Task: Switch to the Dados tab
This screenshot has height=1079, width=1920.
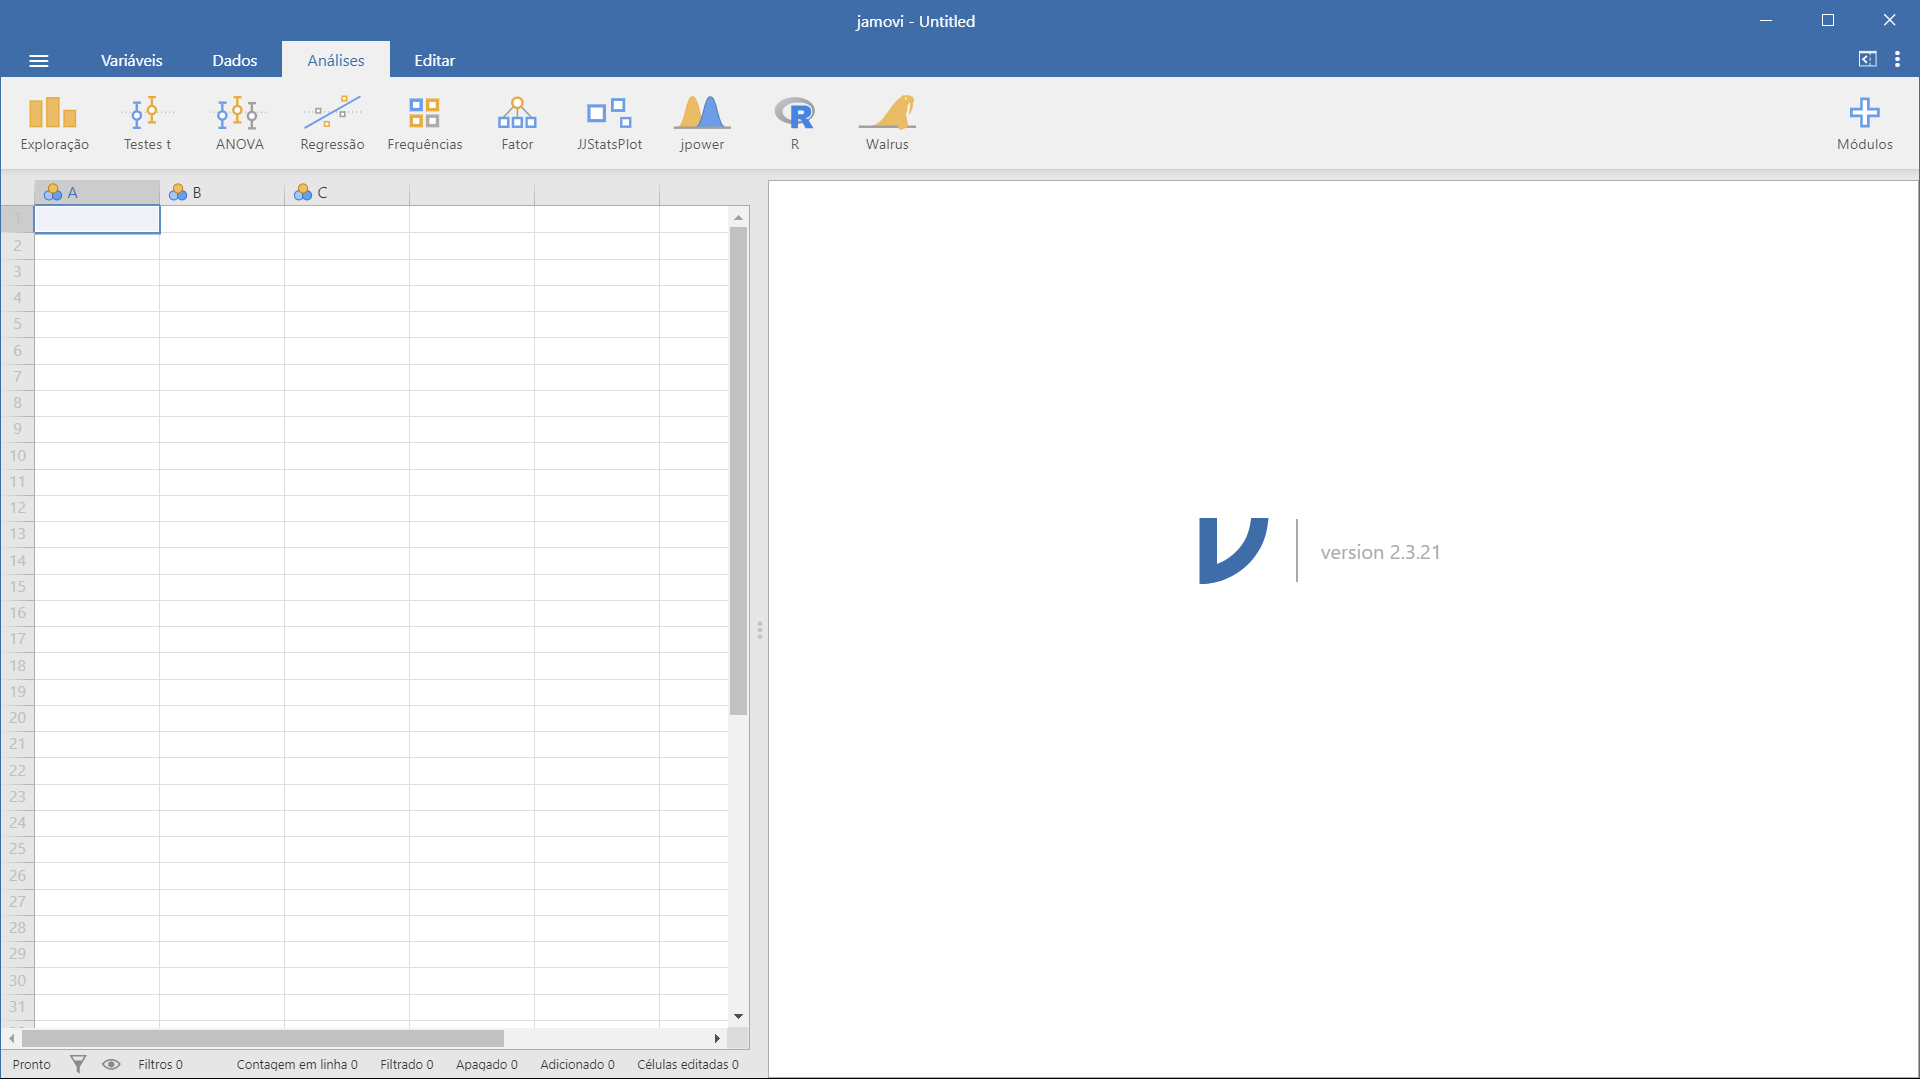Action: (235, 60)
